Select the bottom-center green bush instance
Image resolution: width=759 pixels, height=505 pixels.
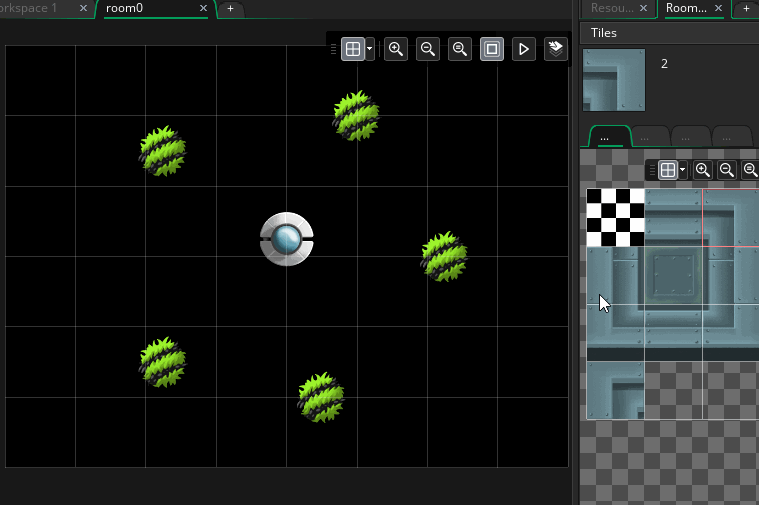tap(321, 398)
